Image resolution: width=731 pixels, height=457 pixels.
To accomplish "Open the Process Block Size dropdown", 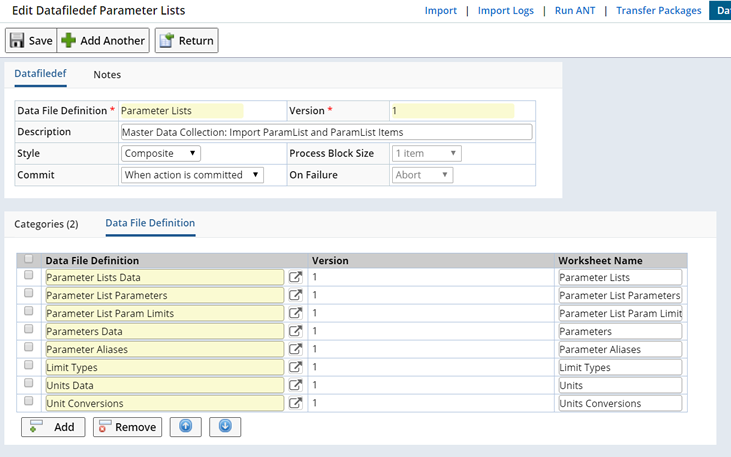I will tap(427, 153).
